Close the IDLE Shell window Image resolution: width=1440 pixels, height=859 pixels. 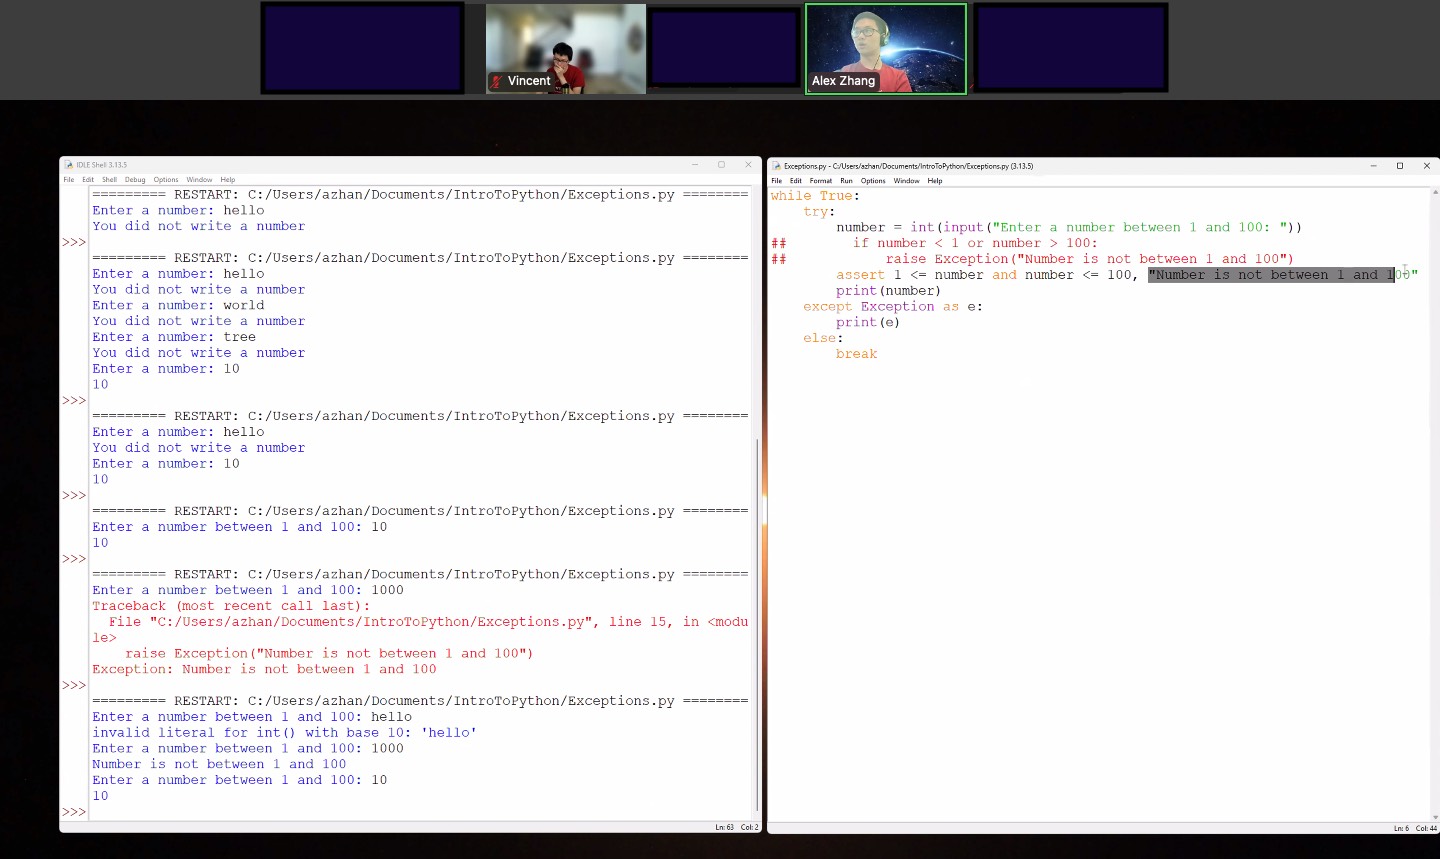coord(748,165)
